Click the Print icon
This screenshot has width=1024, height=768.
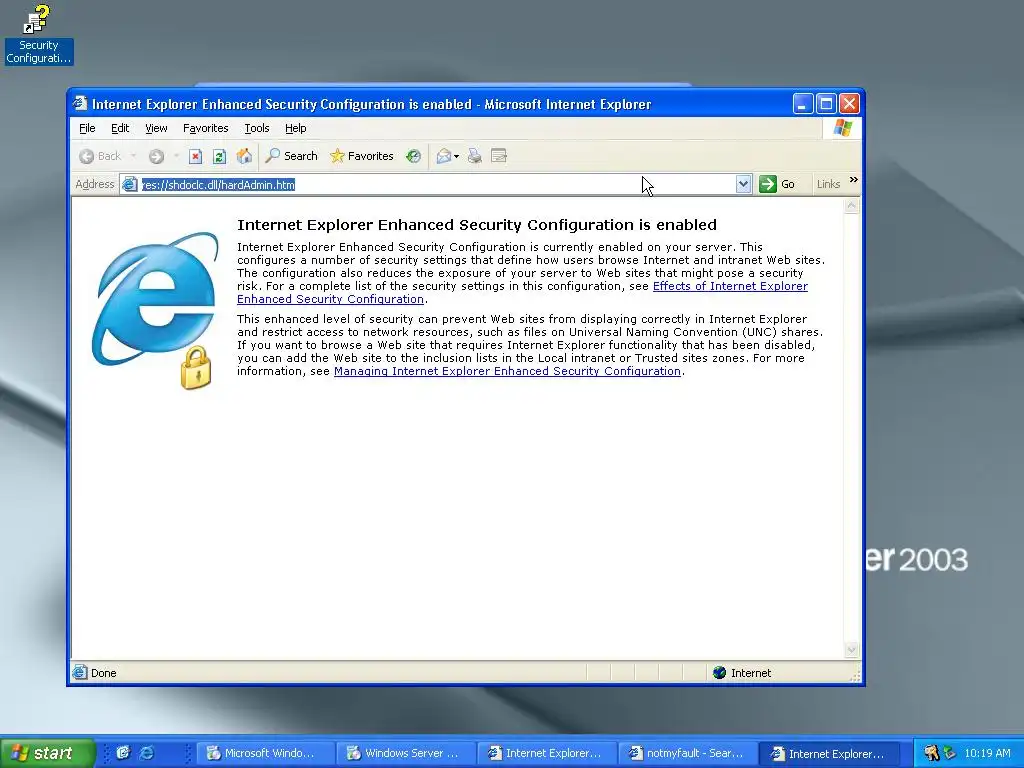click(475, 156)
